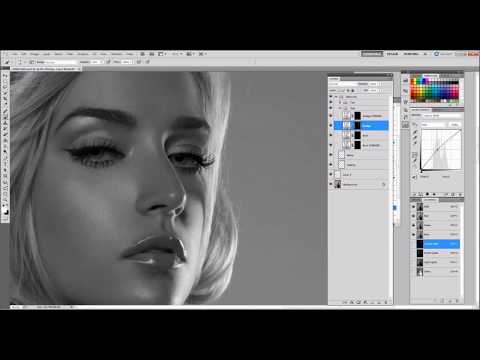Open the CS Live menu

coord(443,54)
